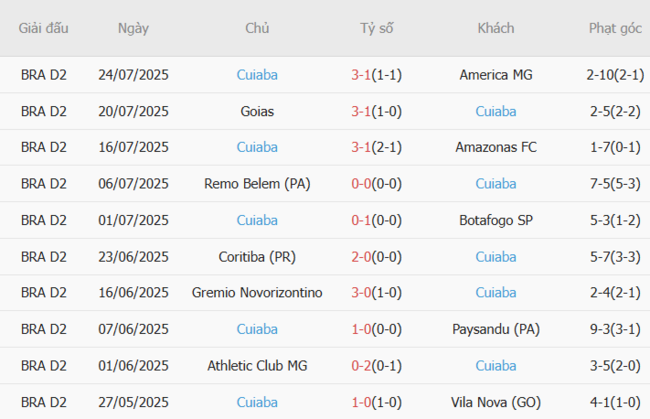
Task: Click the 2-0(0-0) score result
Action: 377,257
